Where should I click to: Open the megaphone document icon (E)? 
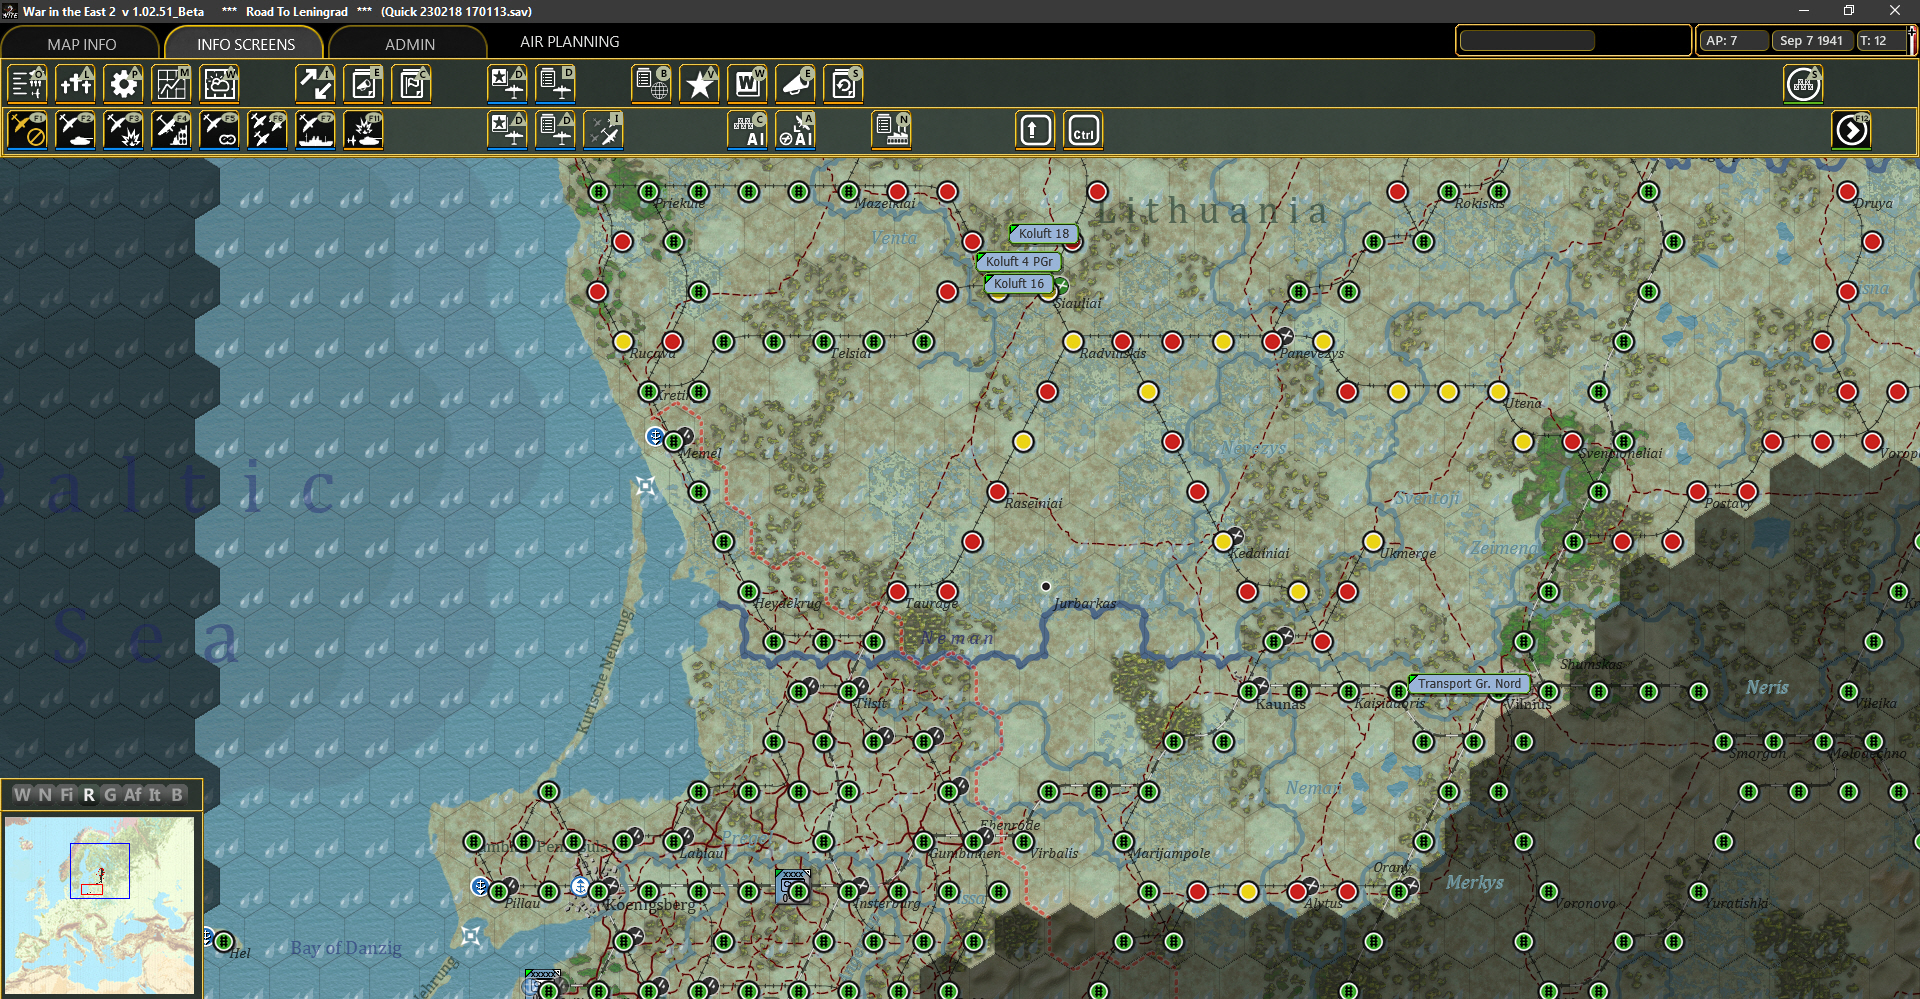364,84
